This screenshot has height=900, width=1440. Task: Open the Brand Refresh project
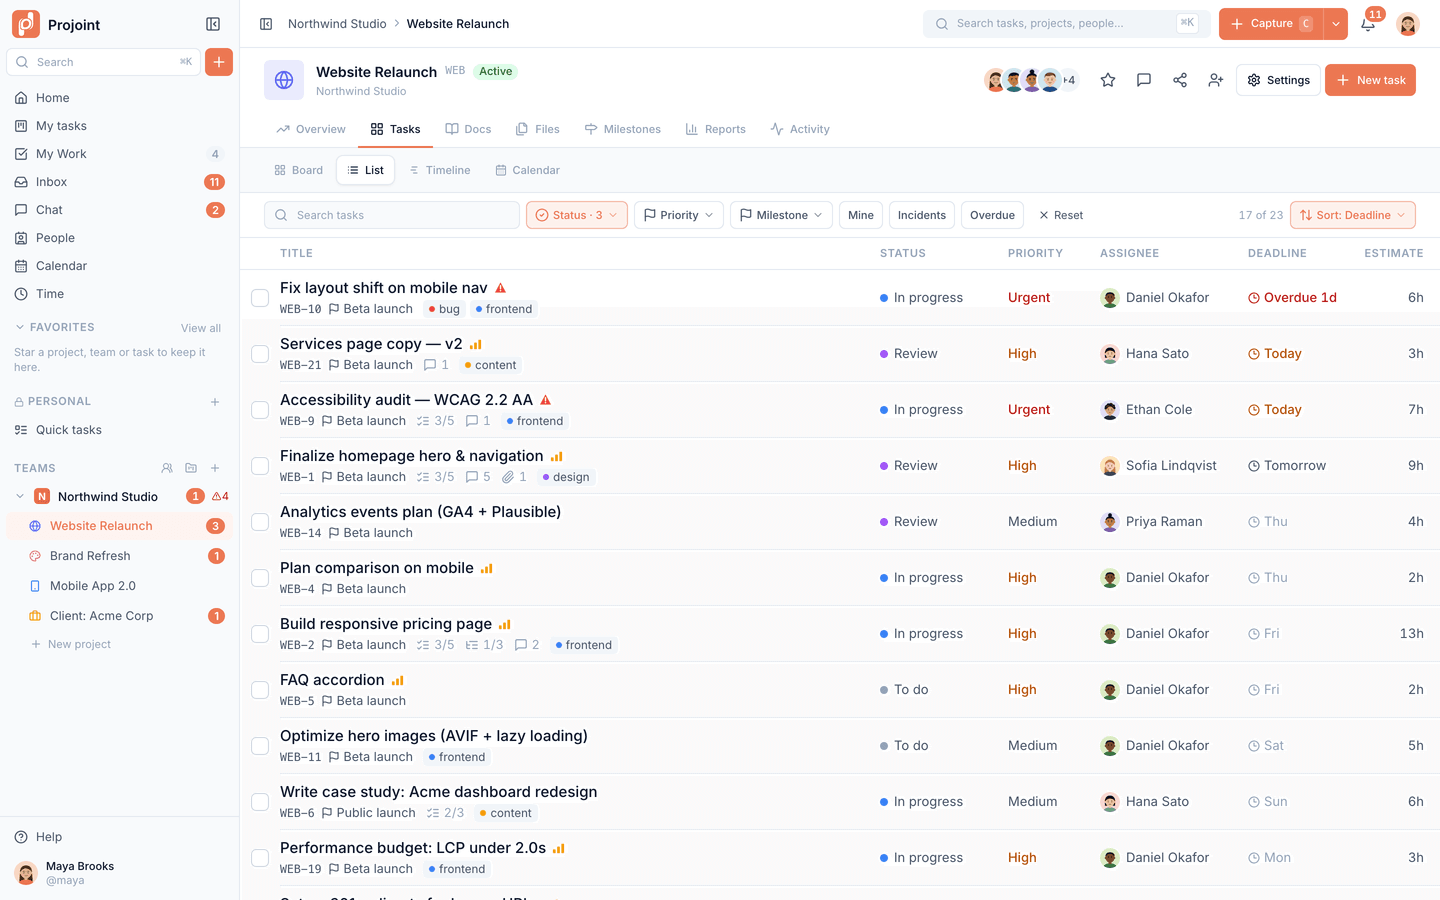(x=120, y=556)
